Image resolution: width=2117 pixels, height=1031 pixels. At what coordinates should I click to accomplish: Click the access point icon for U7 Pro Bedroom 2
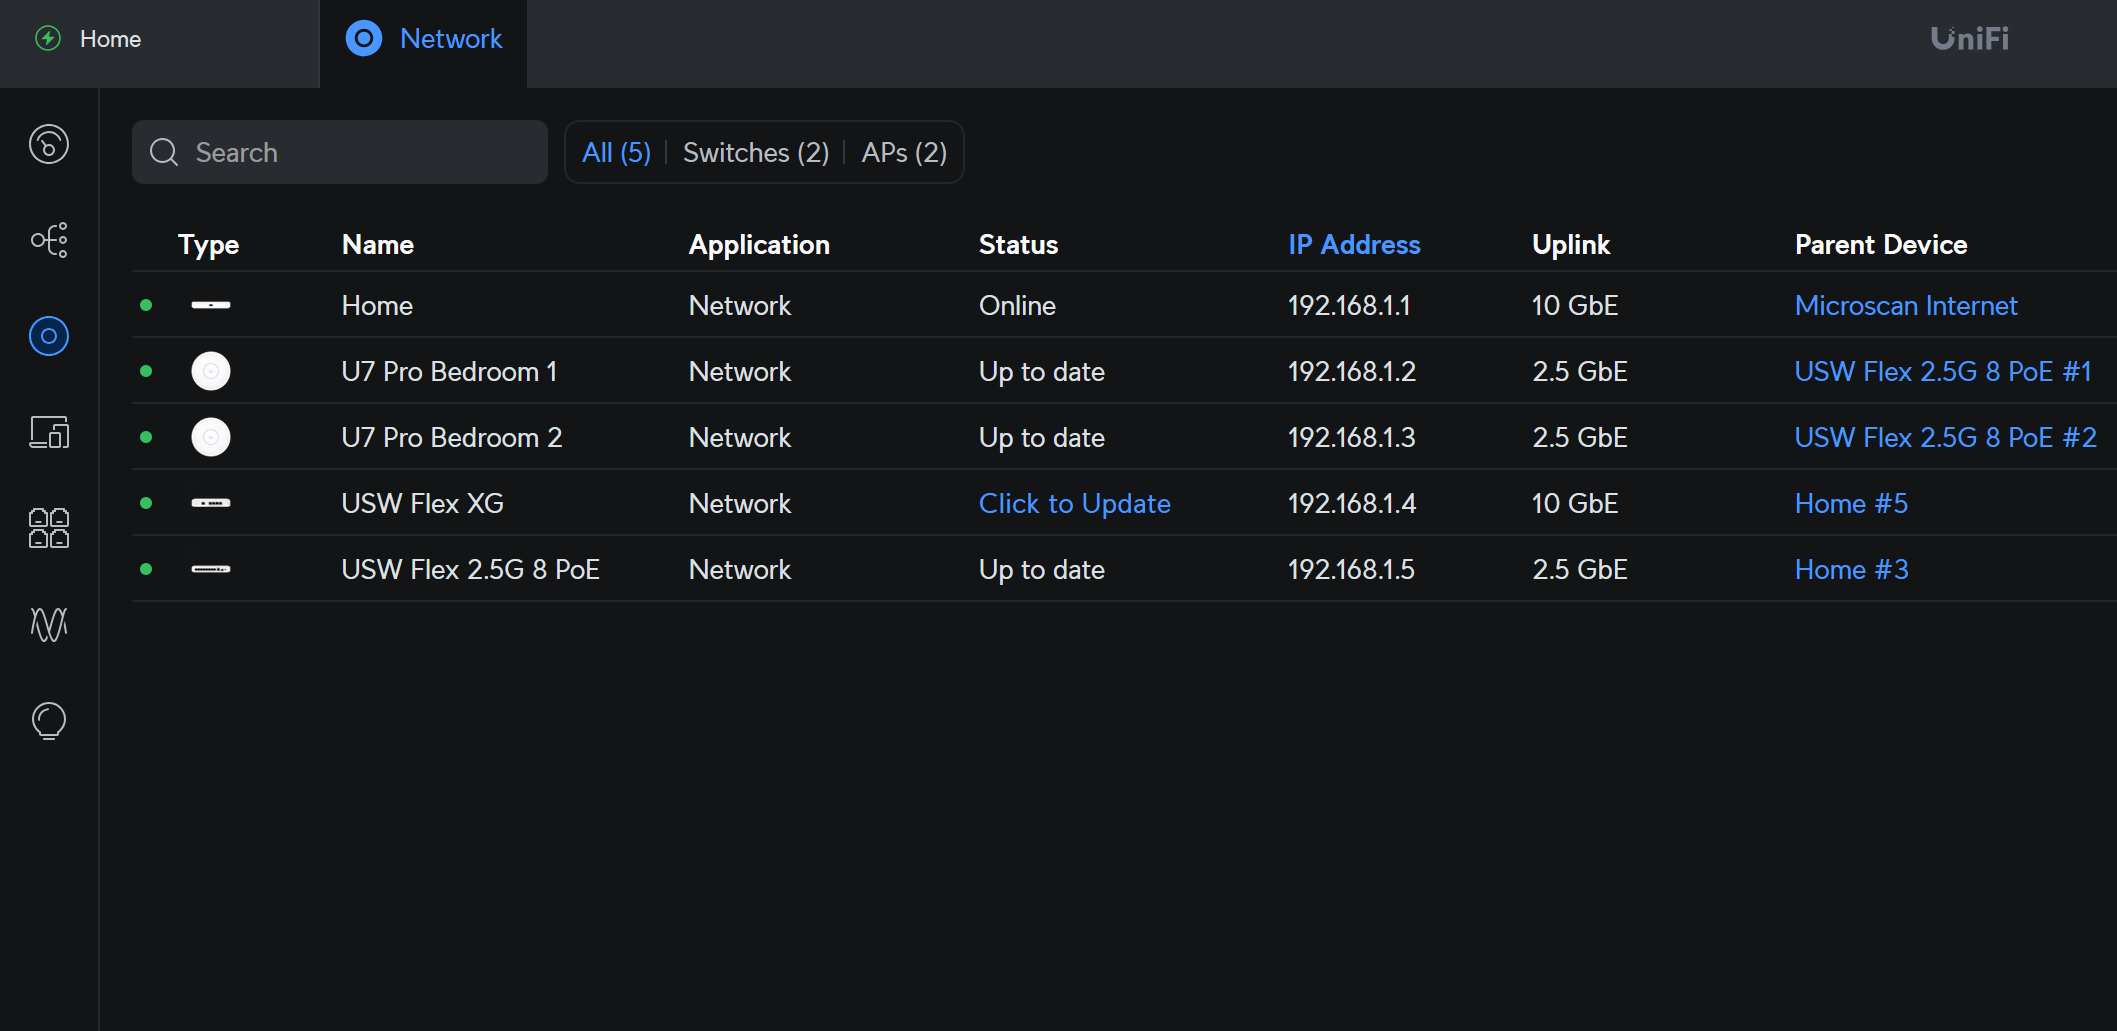click(211, 437)
